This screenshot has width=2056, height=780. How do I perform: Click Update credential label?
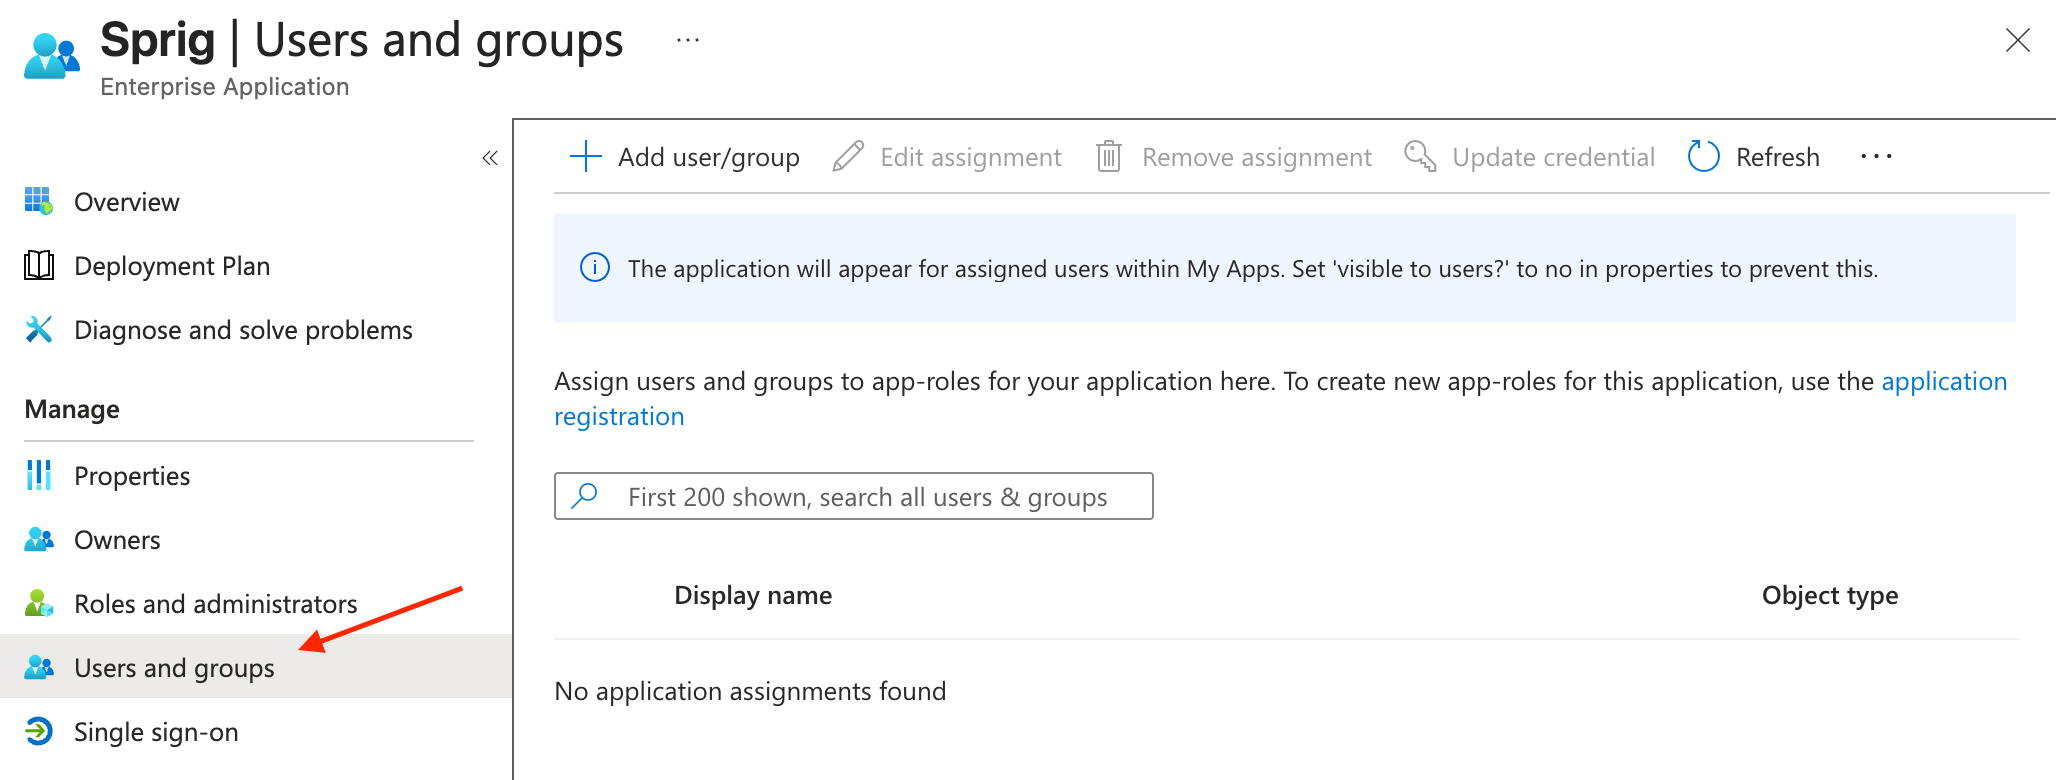click(x=1553, y=157)
